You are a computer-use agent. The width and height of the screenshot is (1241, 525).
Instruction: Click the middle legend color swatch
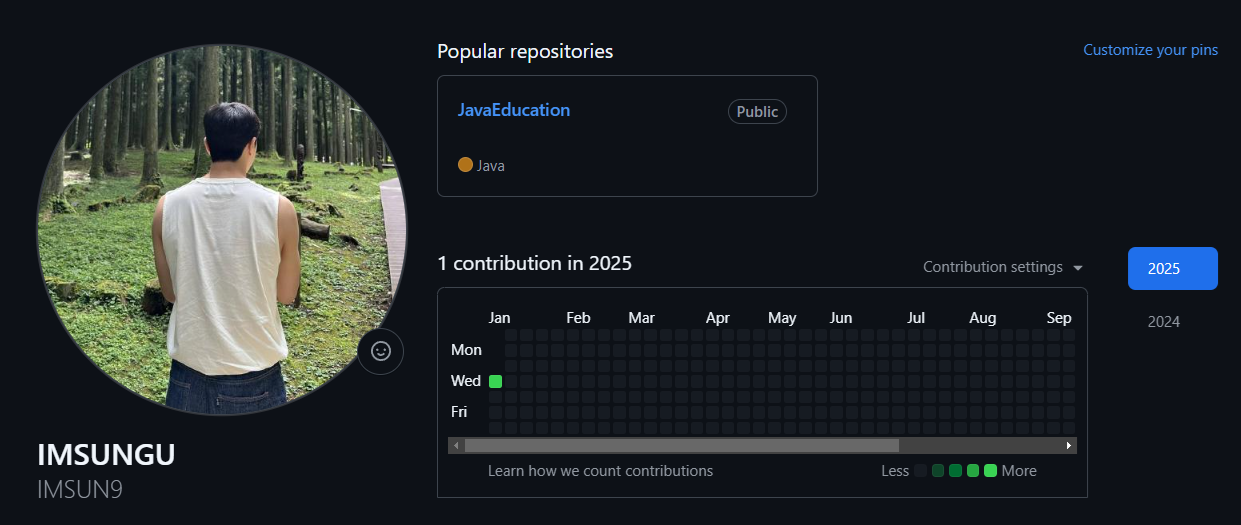(955, 471)
